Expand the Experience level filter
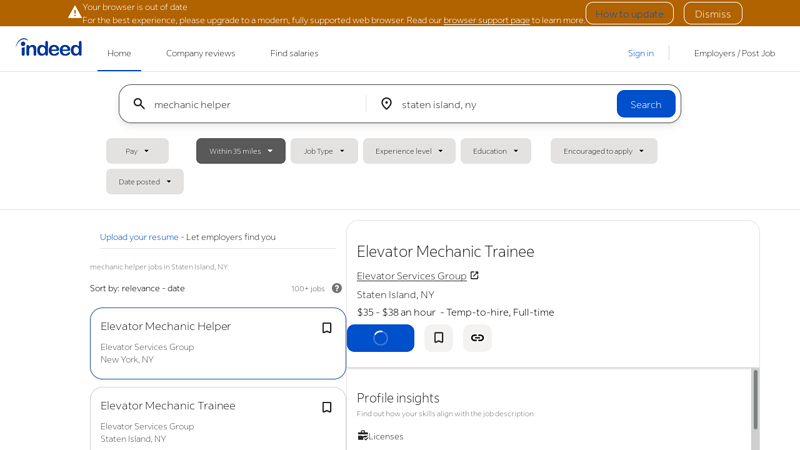 click(x=409, y=151)
